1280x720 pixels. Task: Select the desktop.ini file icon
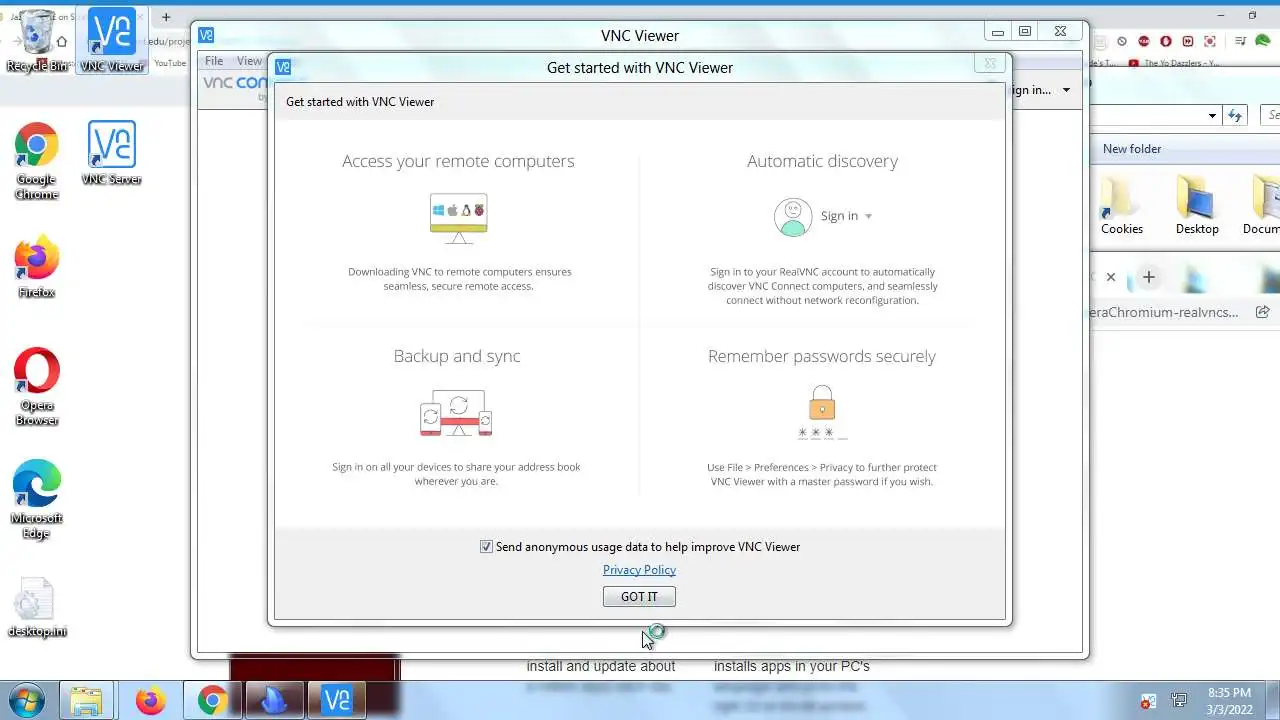tap(37, 608)
